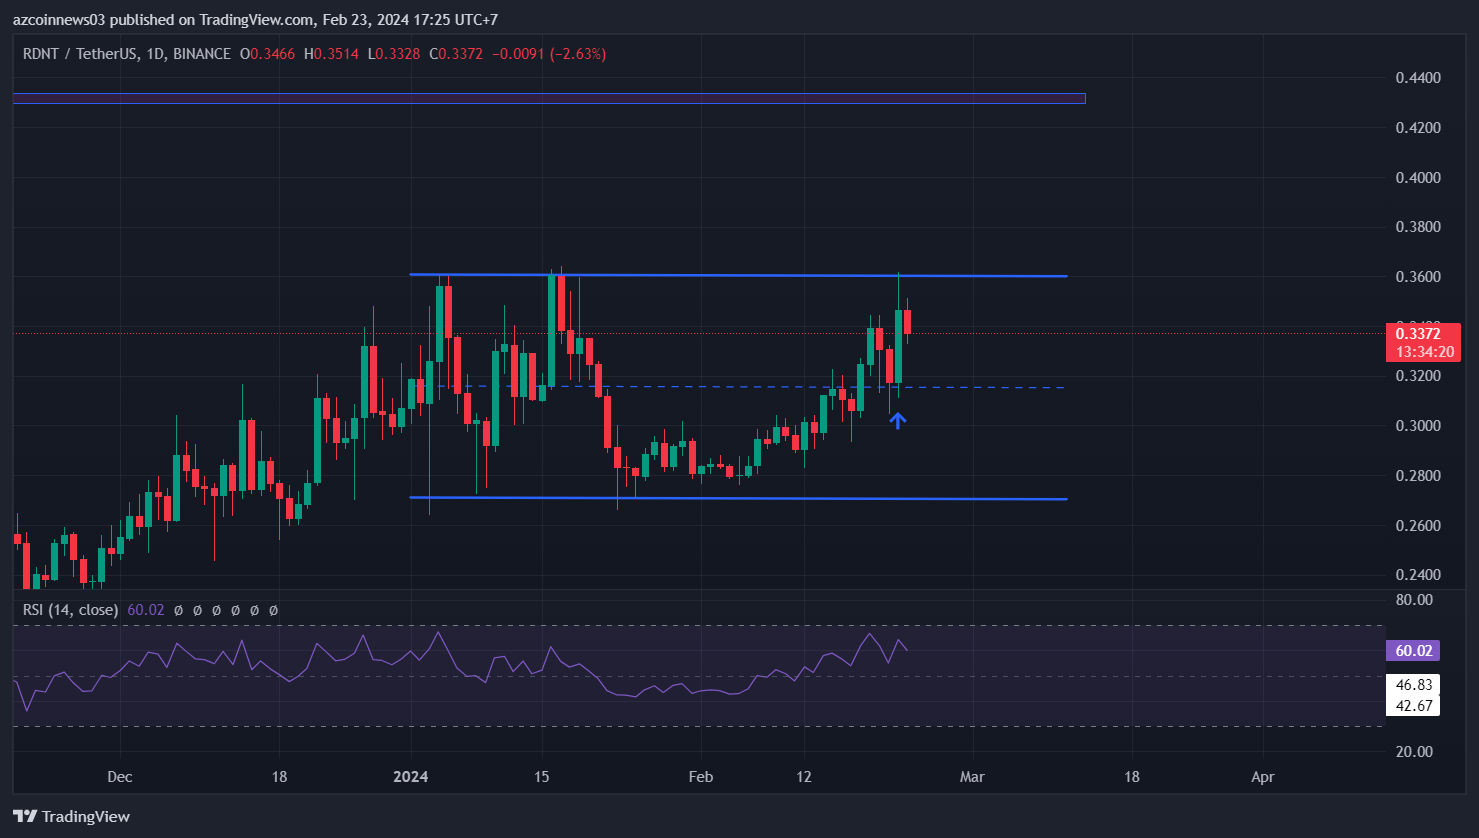Viewport: 1479px width, 838px height.
Task: Click the white 42.67 RSI axis tag
Action: click(1413, 706)
